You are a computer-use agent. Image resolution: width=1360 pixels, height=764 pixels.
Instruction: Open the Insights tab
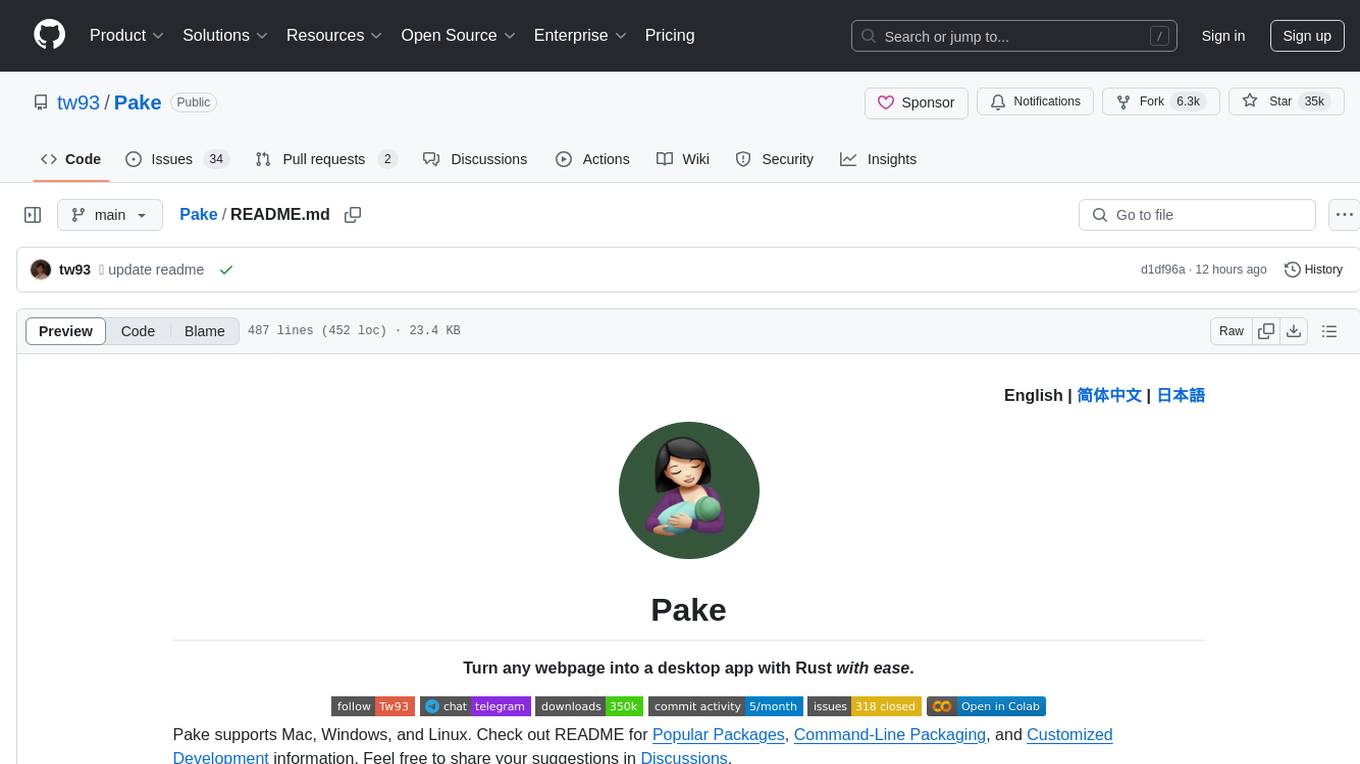click(x=878, y=159)
